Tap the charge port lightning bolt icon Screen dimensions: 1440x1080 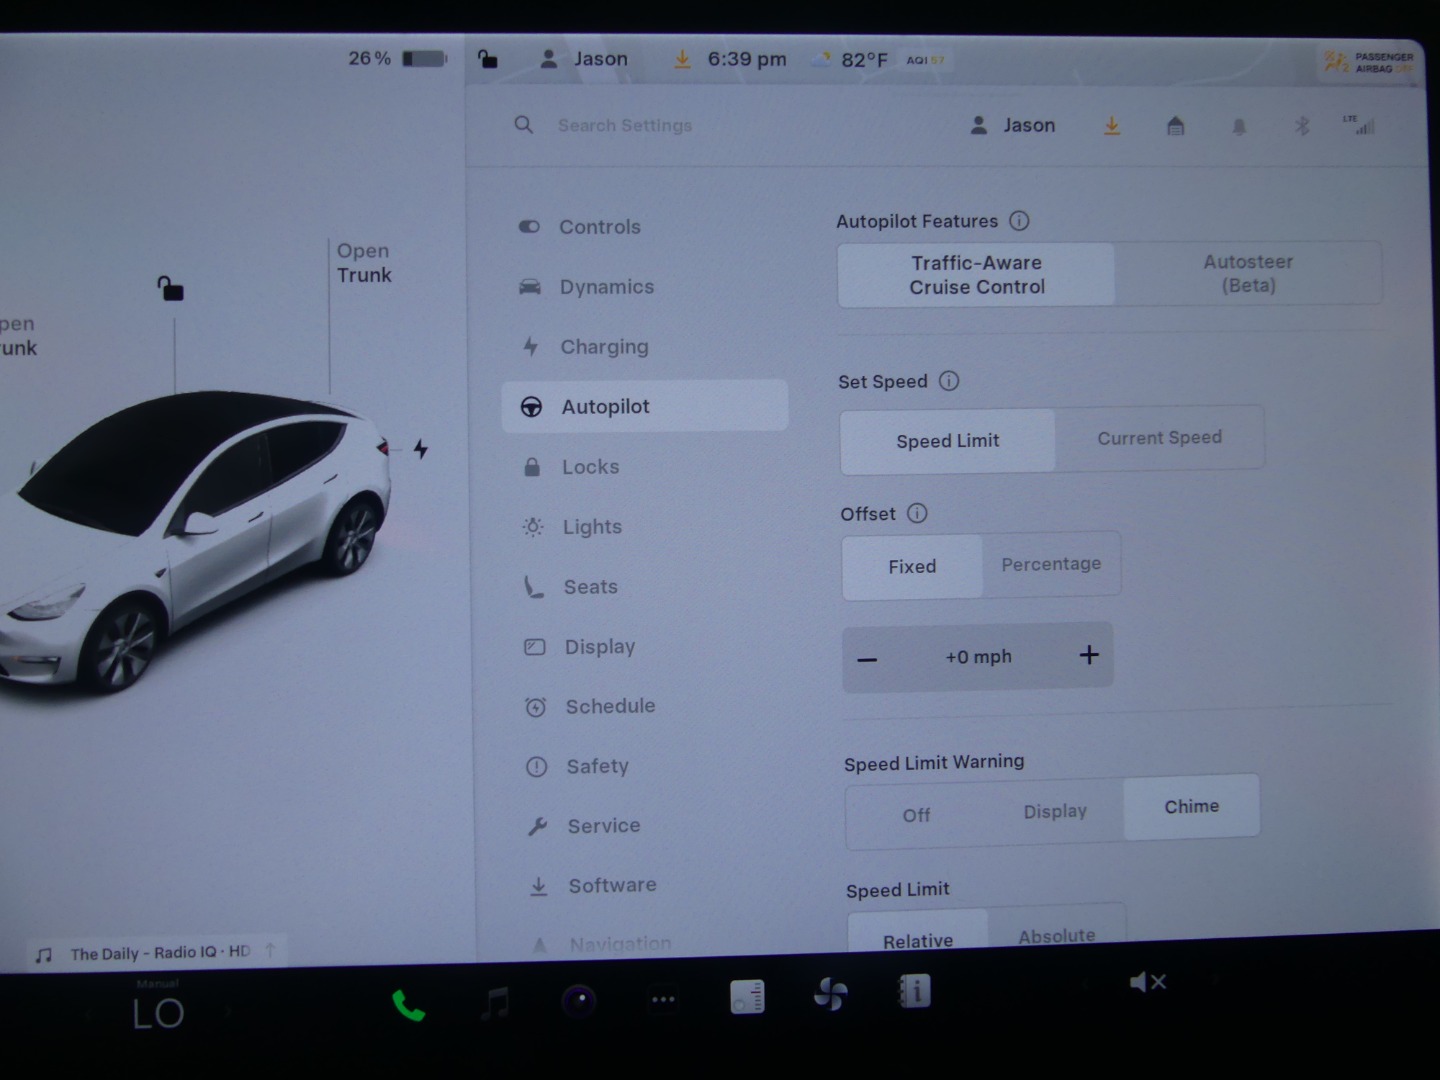coord(421,449)
